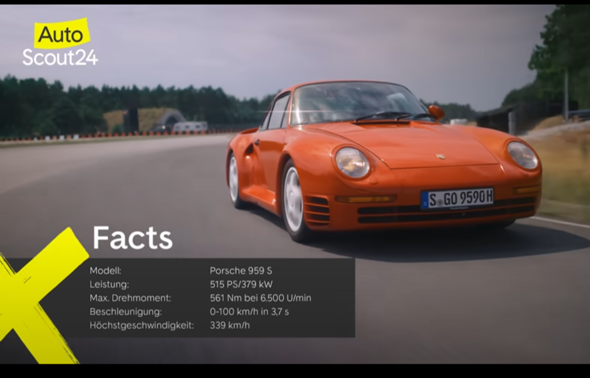
Task: Select the Modell label
Action: click(105, 270)
